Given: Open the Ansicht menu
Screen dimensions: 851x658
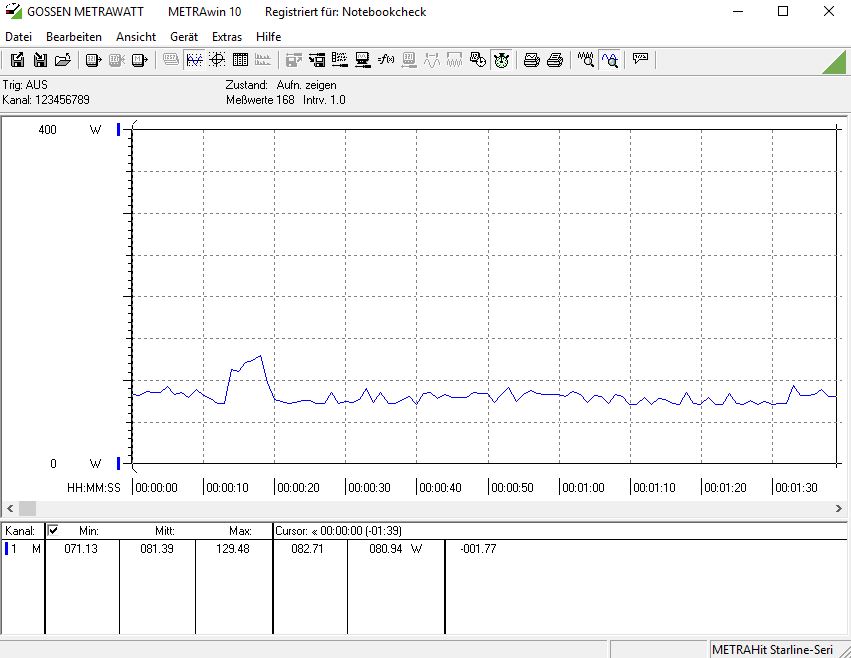Looking at the screenshot, I should coord(136,37).
